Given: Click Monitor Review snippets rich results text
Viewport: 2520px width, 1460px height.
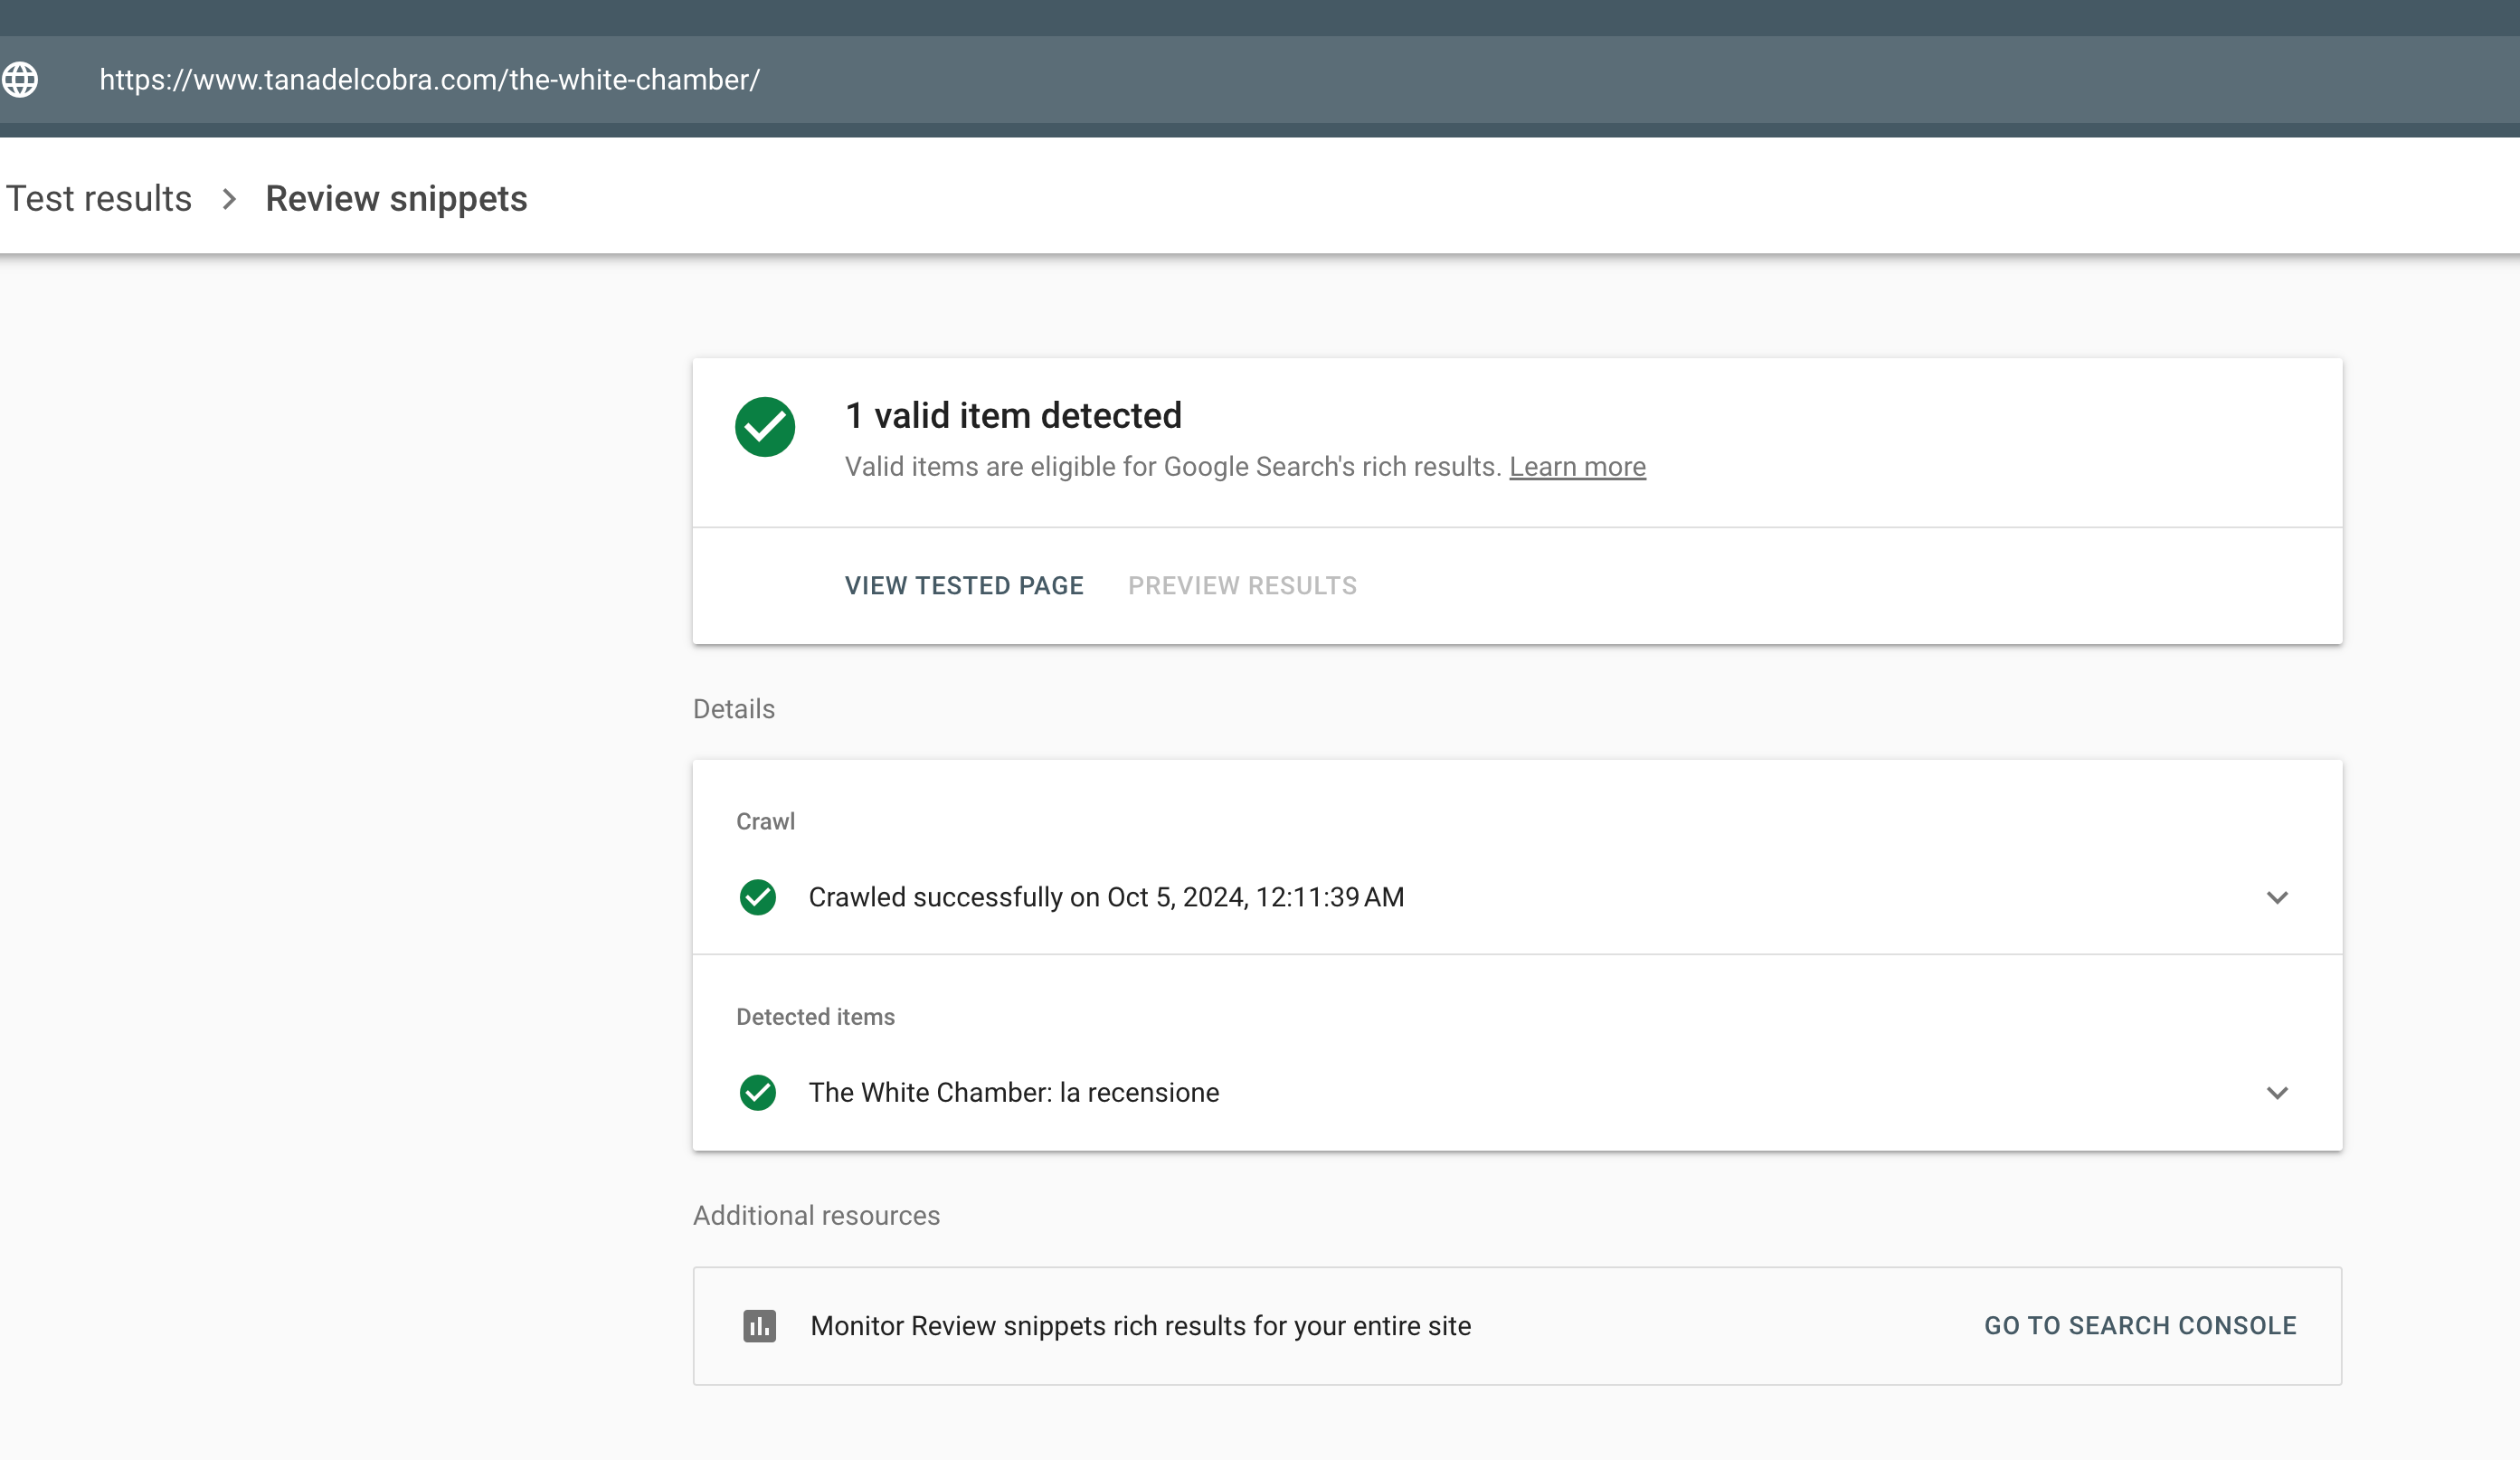Looking at the screenshot, I should pos(1141,1327).
